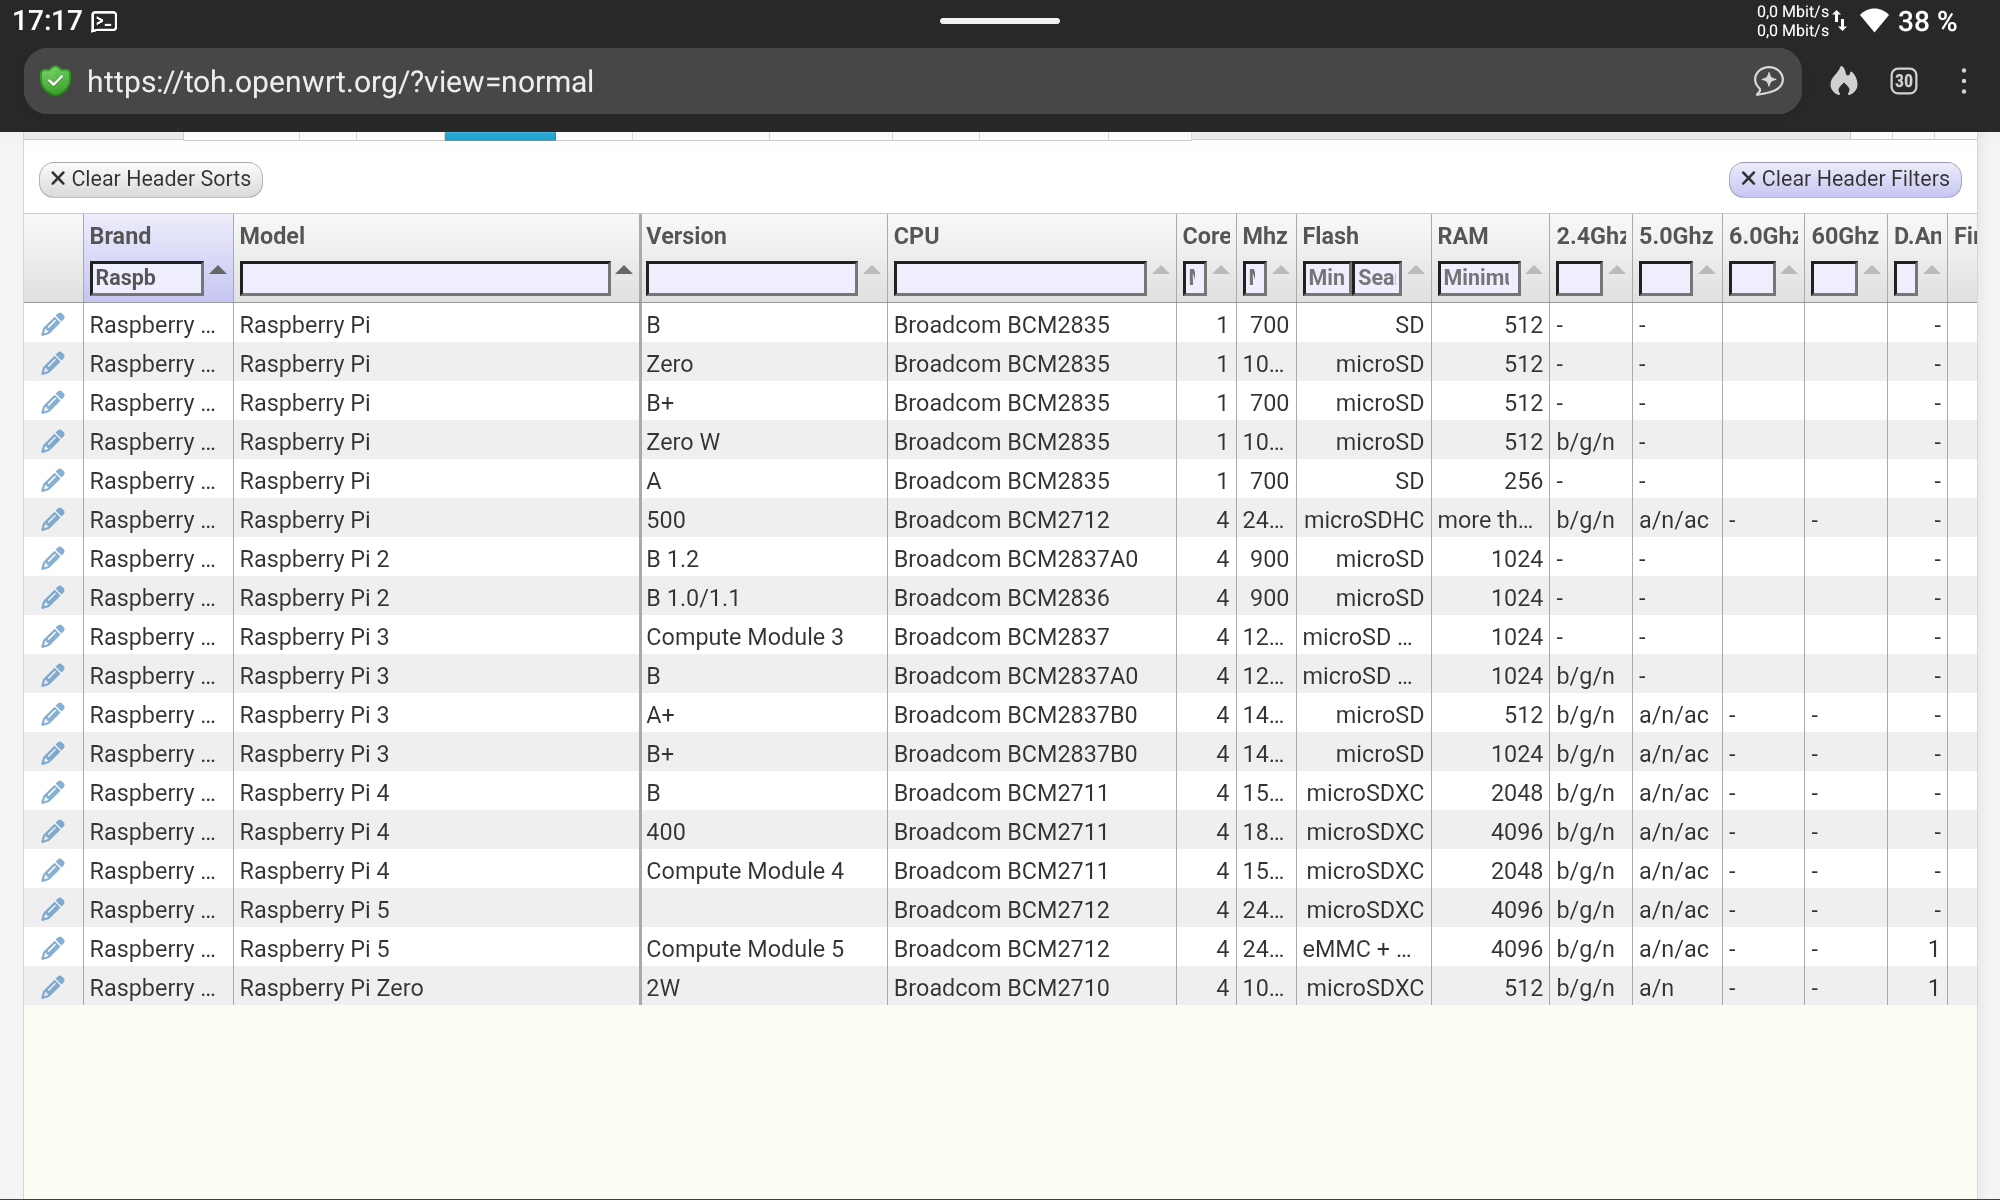
Task: Focus the Brand filter field containing Raspb
Action: (x=146, y=278)
